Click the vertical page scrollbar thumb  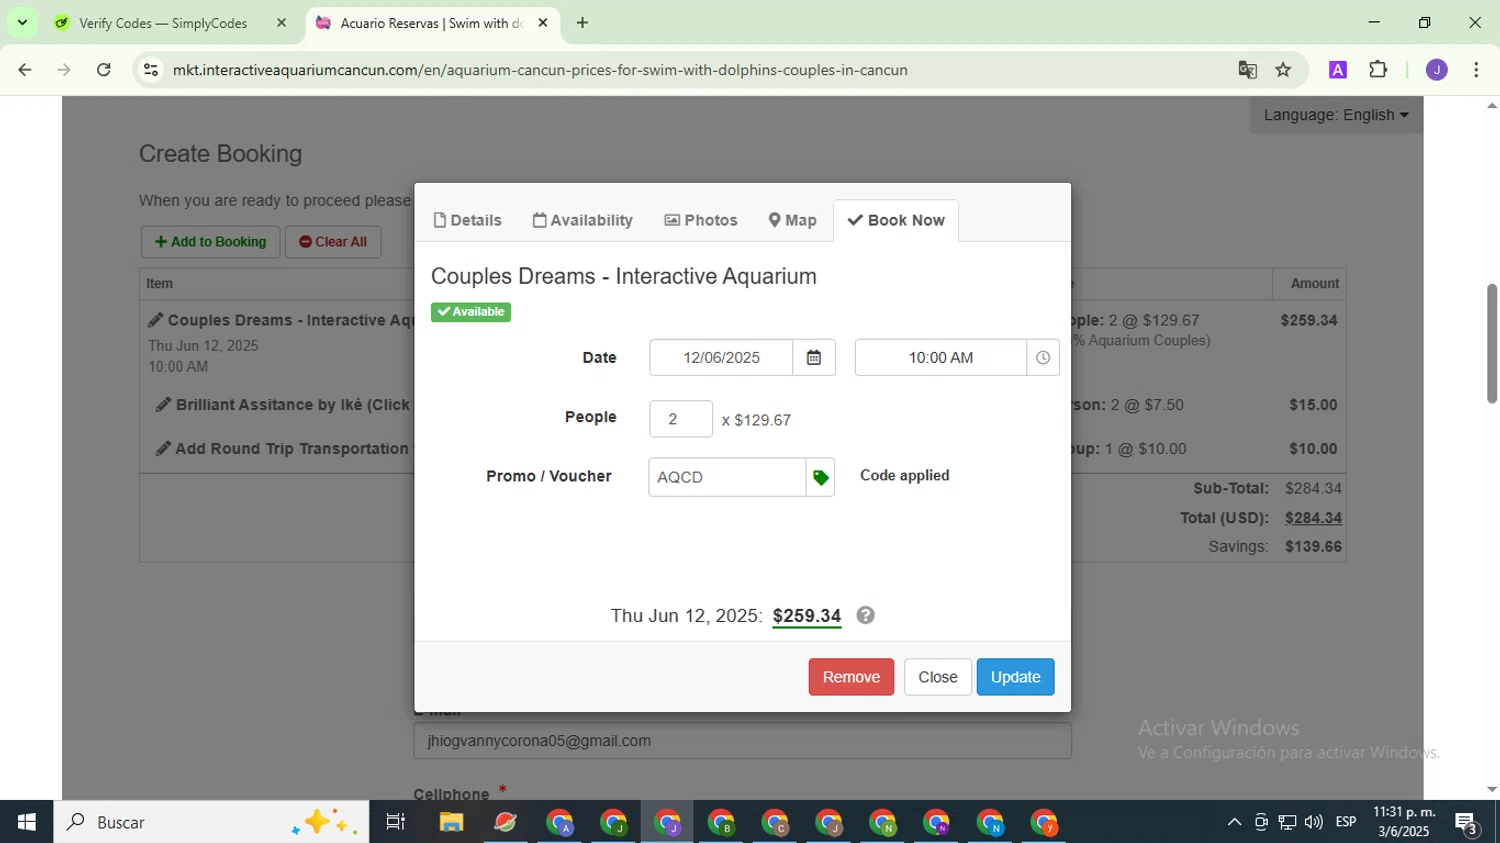click(1491, 344)
